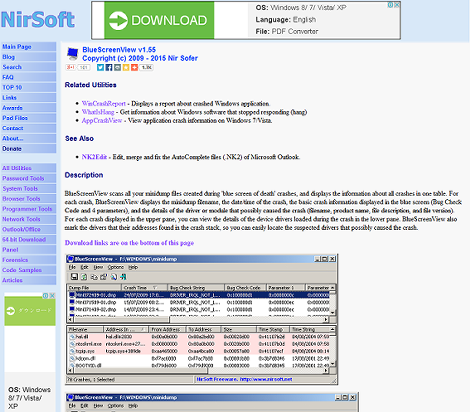Click the Google +1 count bubble showing 101

(x=84, y=68)
